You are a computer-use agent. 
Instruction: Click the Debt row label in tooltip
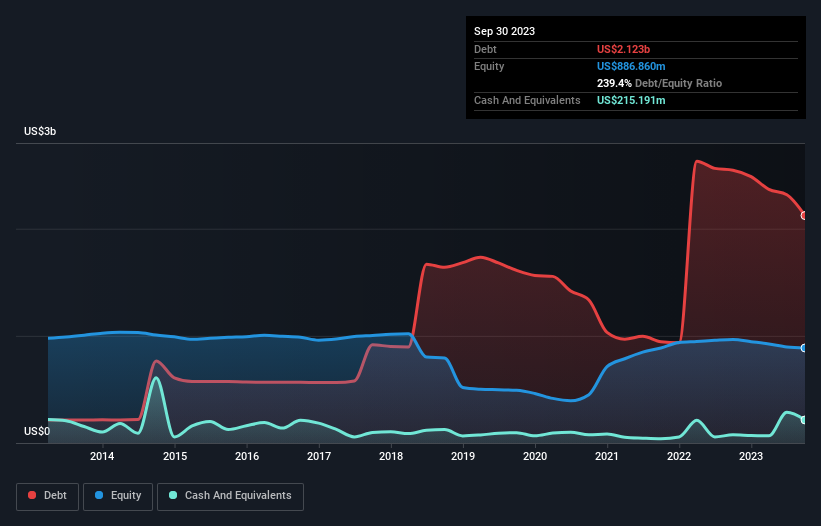click(x=485, y=49)
